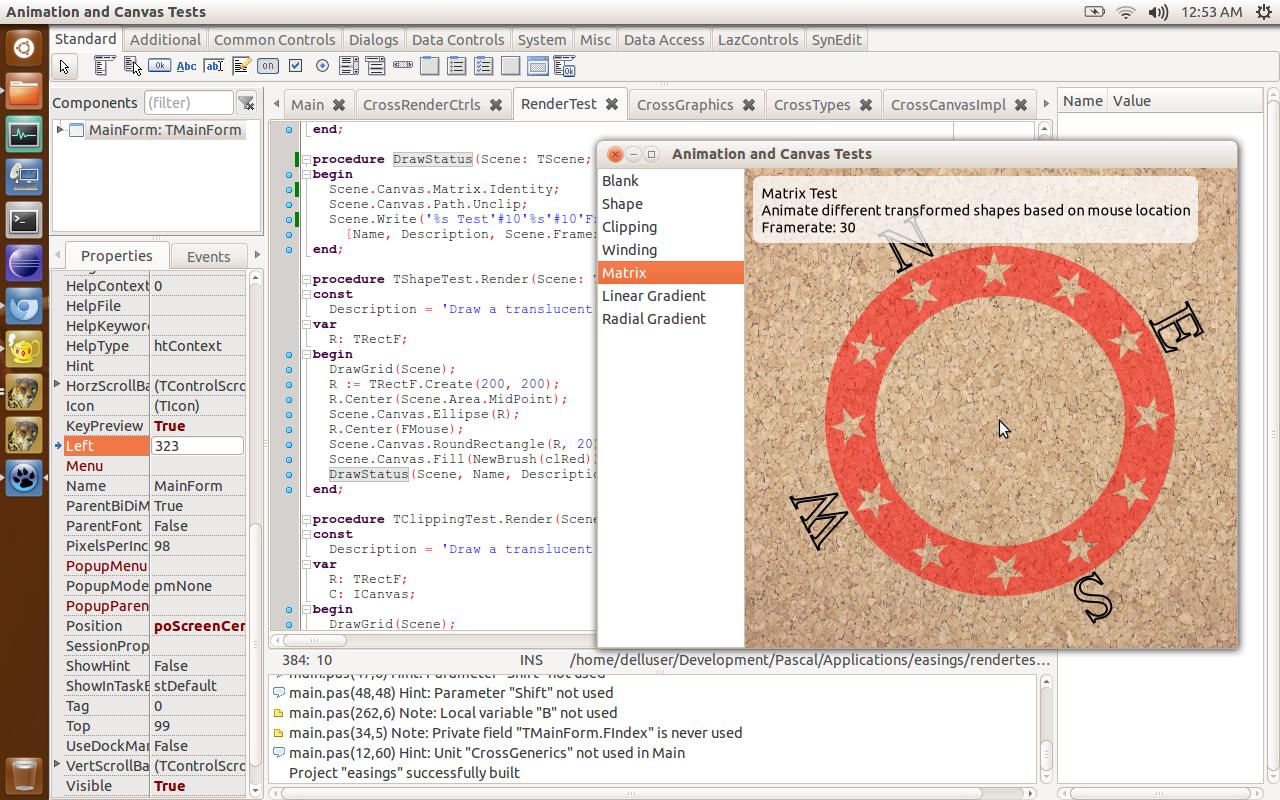This screenshot has width=1280, height=800.
Task: Select the Radial Gradient test
Action: (671, 319)
